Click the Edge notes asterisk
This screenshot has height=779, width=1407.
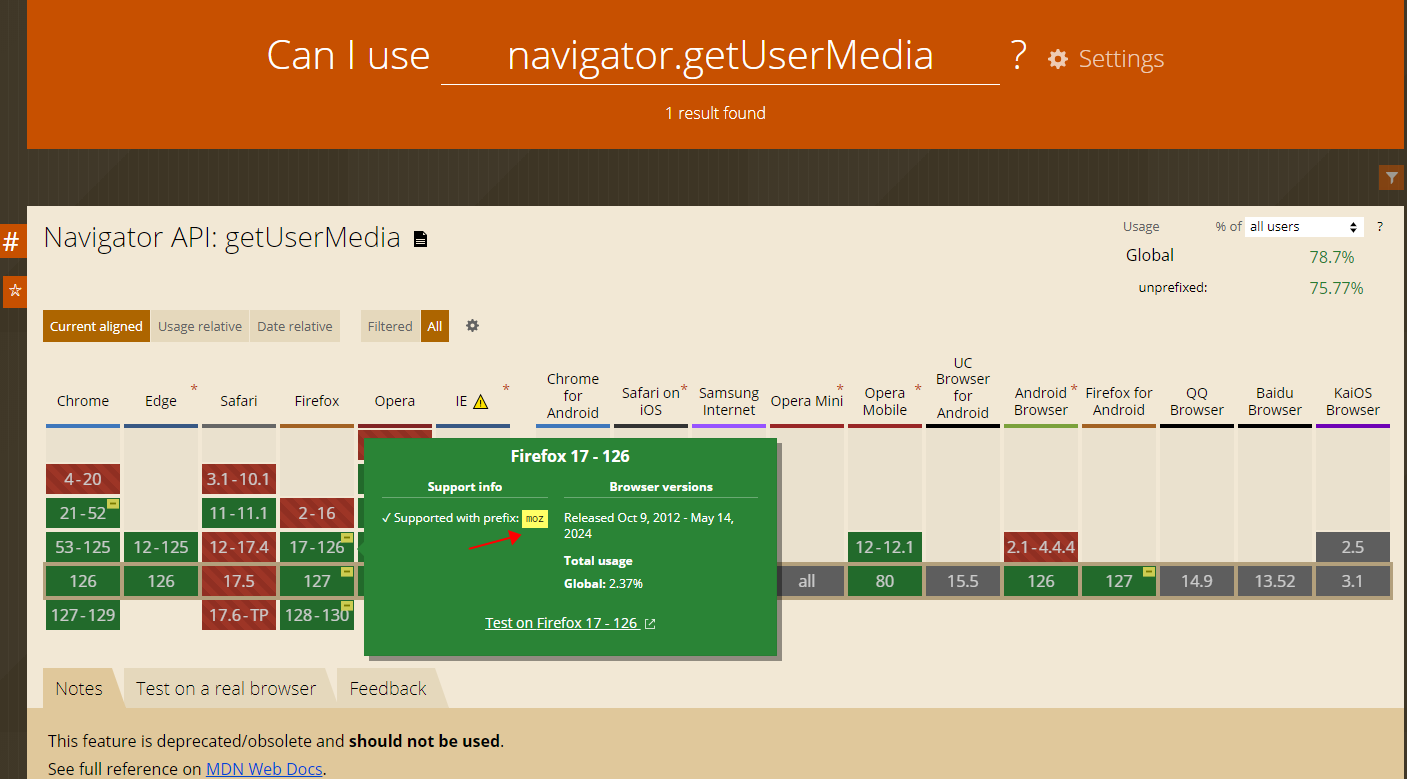194,389
